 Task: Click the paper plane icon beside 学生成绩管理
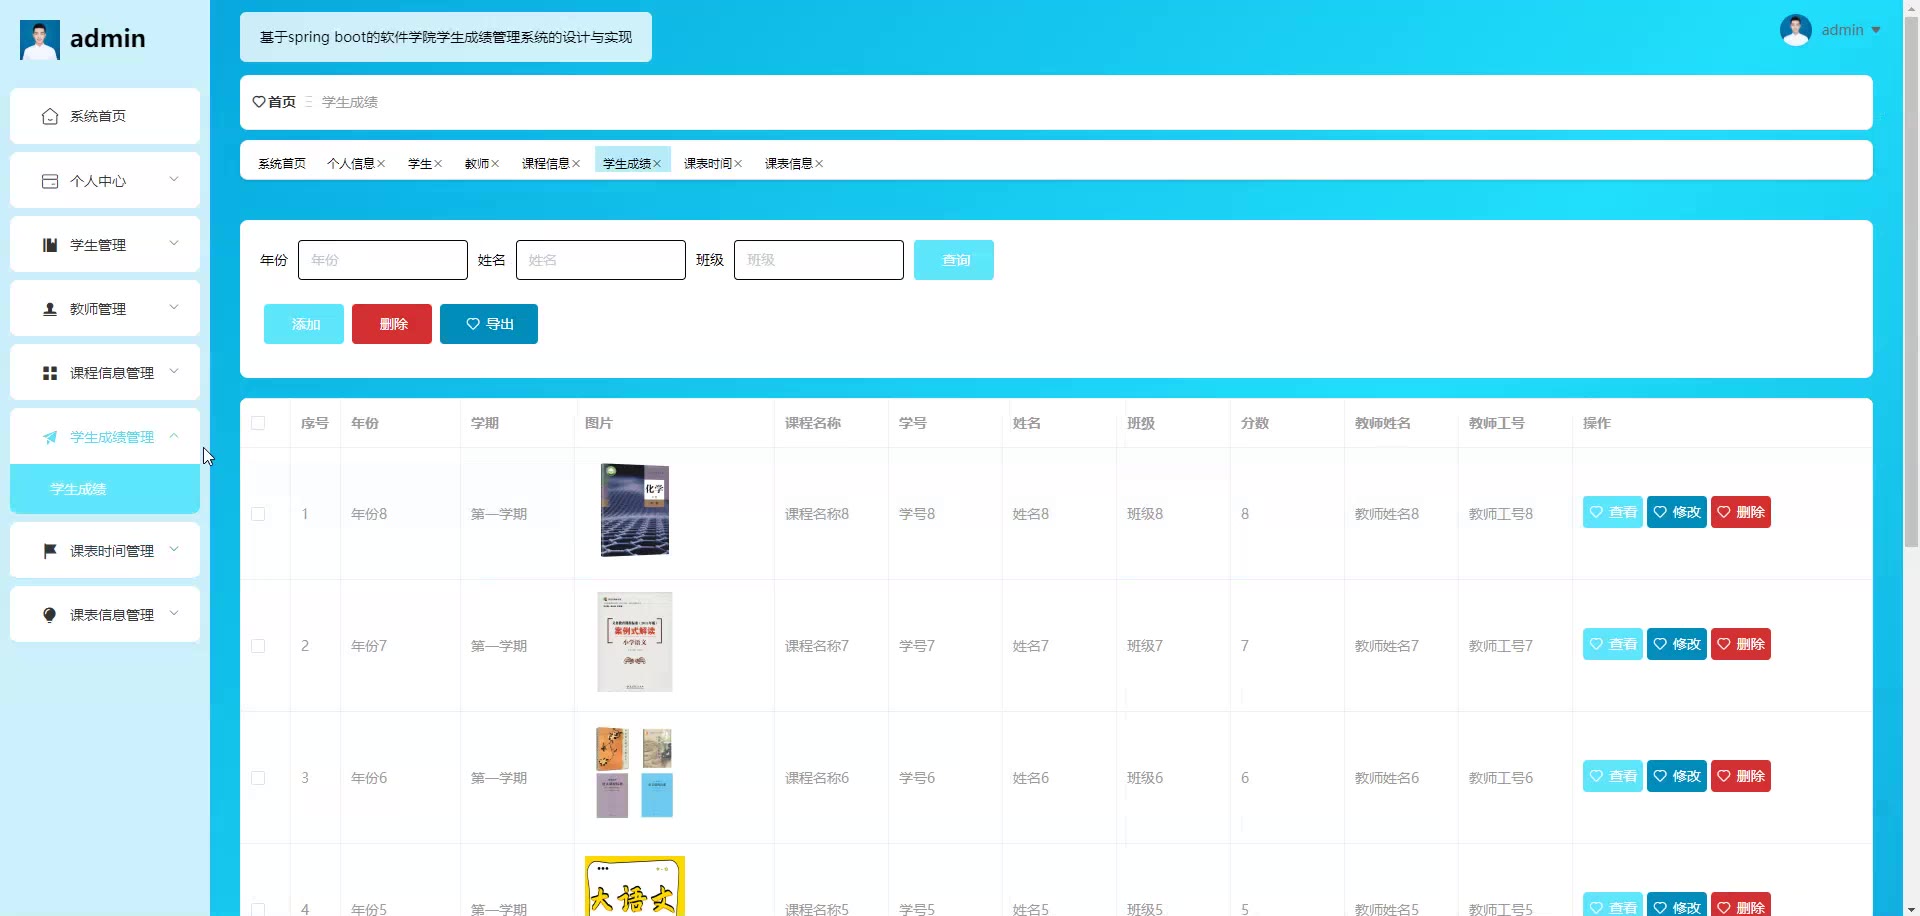(50, 437)
